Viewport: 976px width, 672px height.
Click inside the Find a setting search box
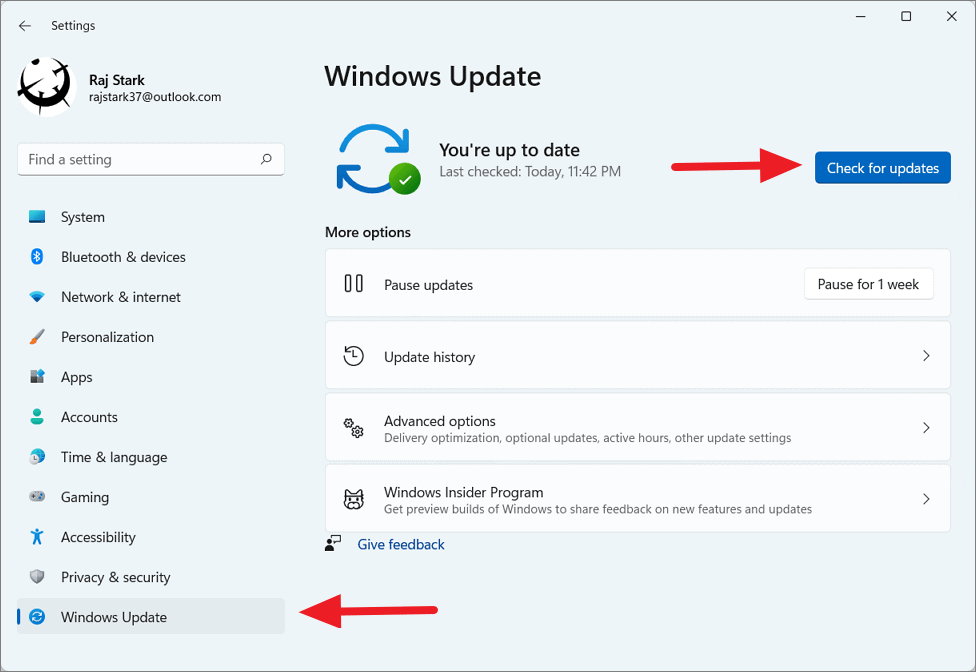tap(150, 159)
